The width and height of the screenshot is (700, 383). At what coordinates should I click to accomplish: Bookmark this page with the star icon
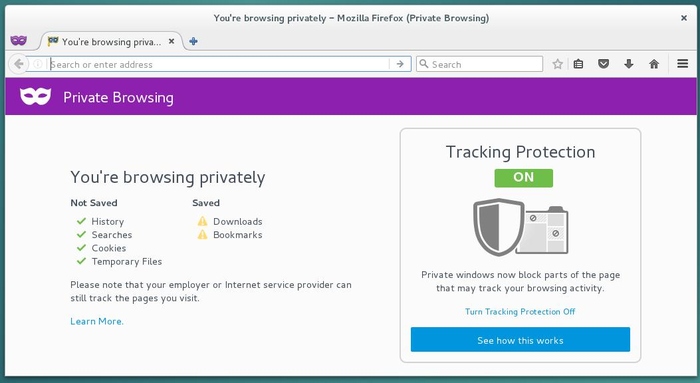(x=557, y=64)
